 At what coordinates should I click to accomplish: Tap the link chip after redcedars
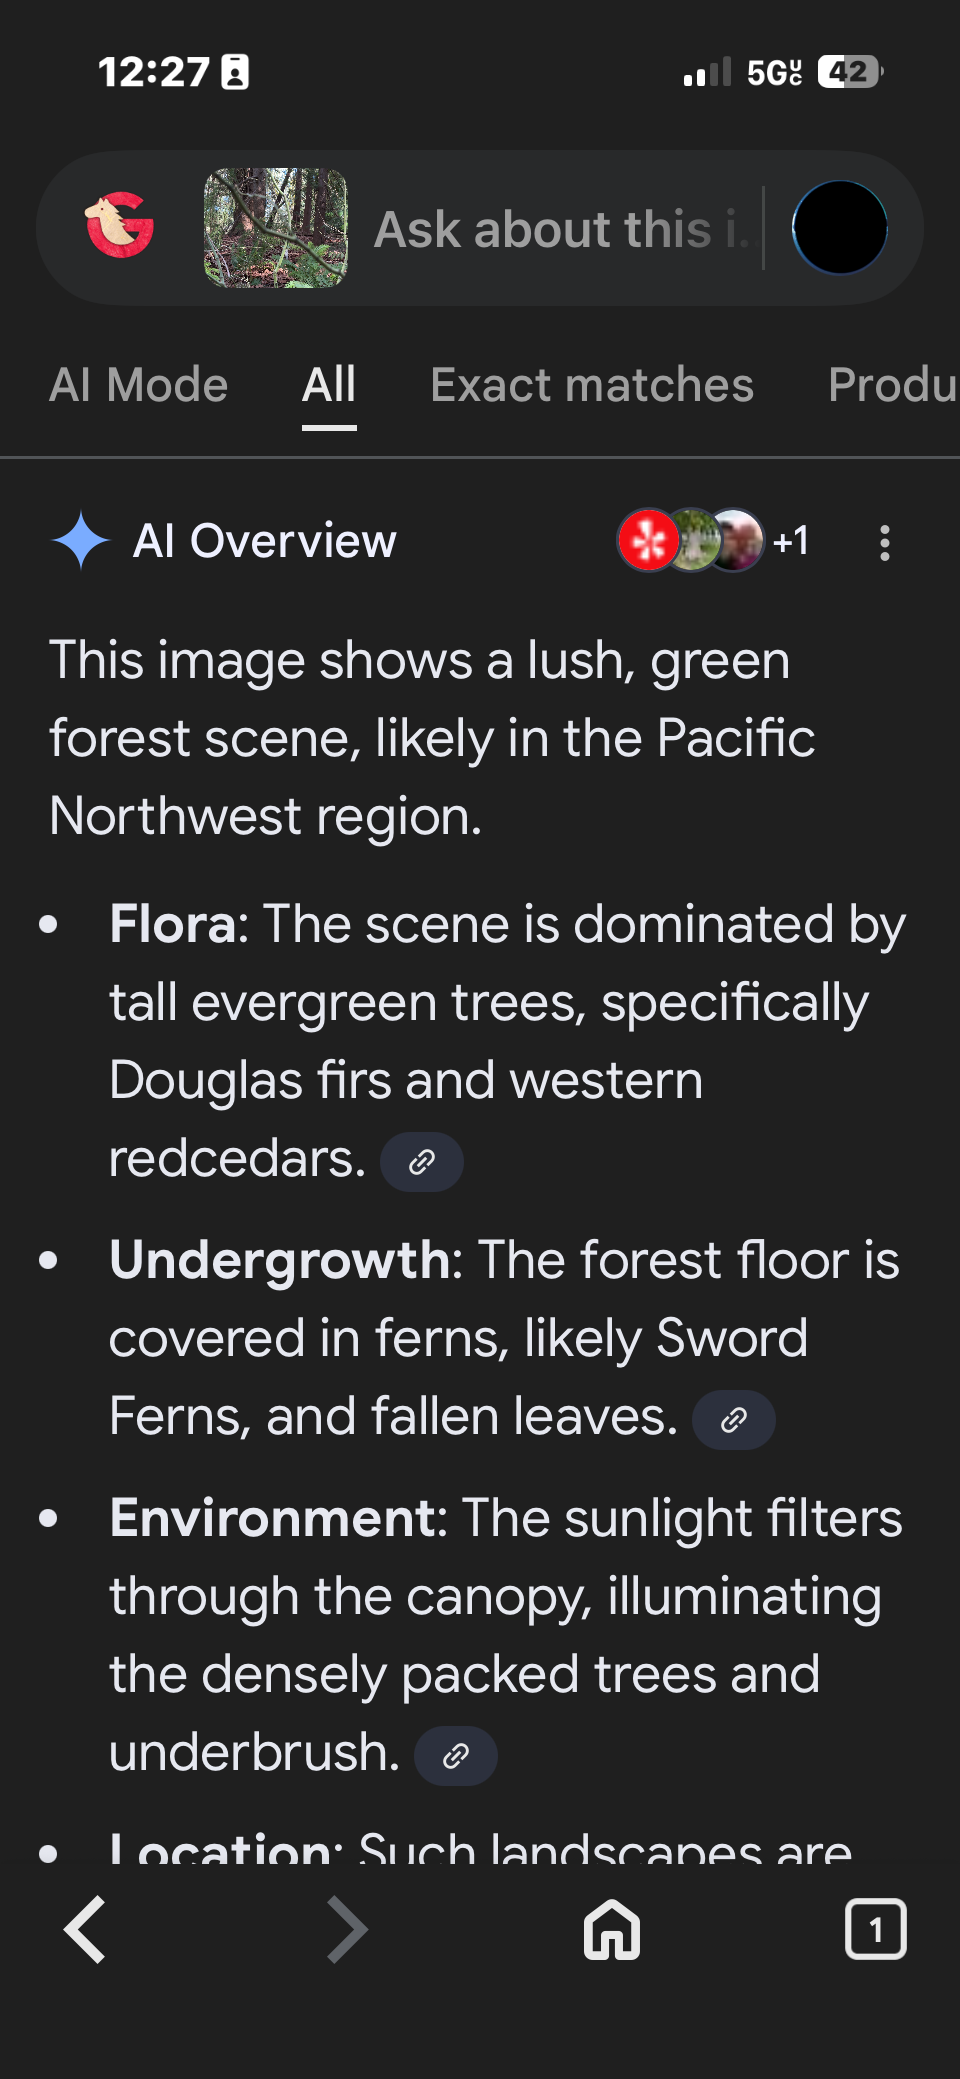[x=421, y=1161]
